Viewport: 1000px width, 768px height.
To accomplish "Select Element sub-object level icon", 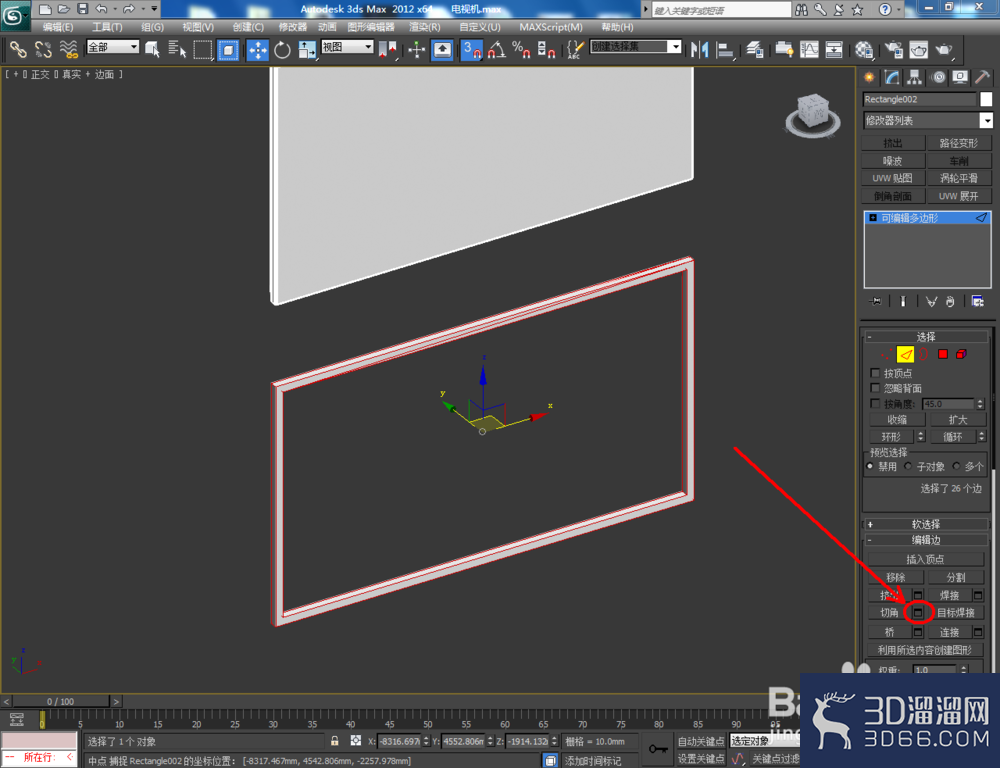I will [961, 354].
